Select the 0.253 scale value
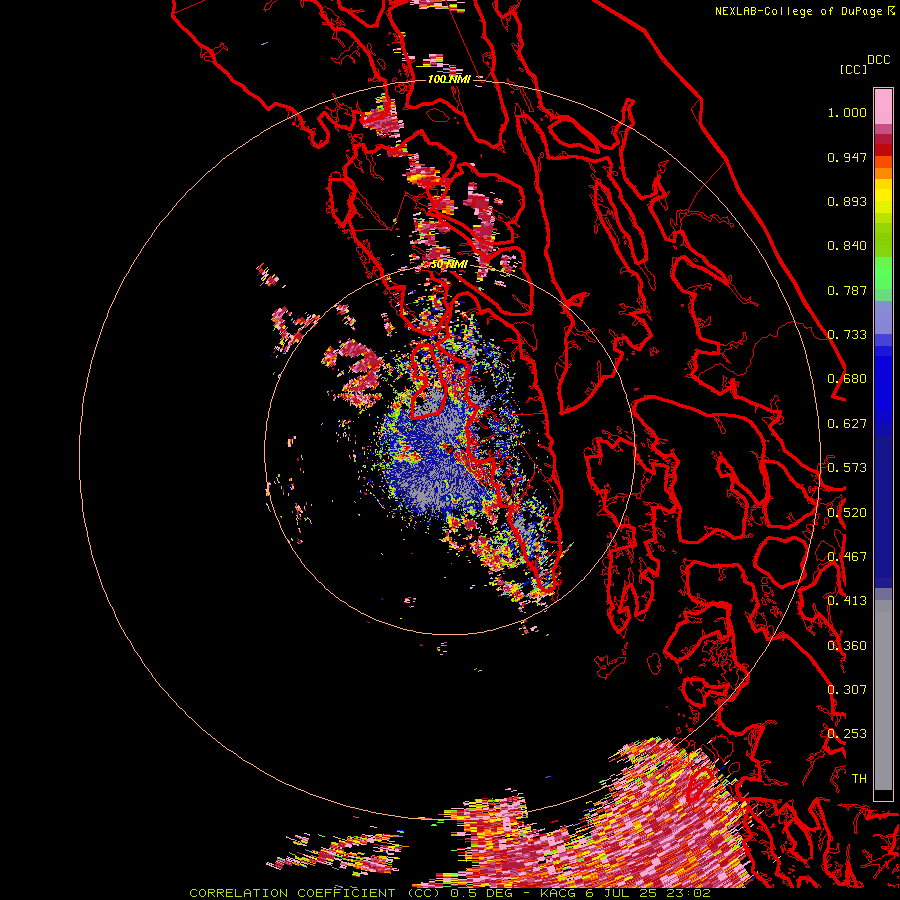This screenshot has height=900, width=900. click(x=847, y=734)
